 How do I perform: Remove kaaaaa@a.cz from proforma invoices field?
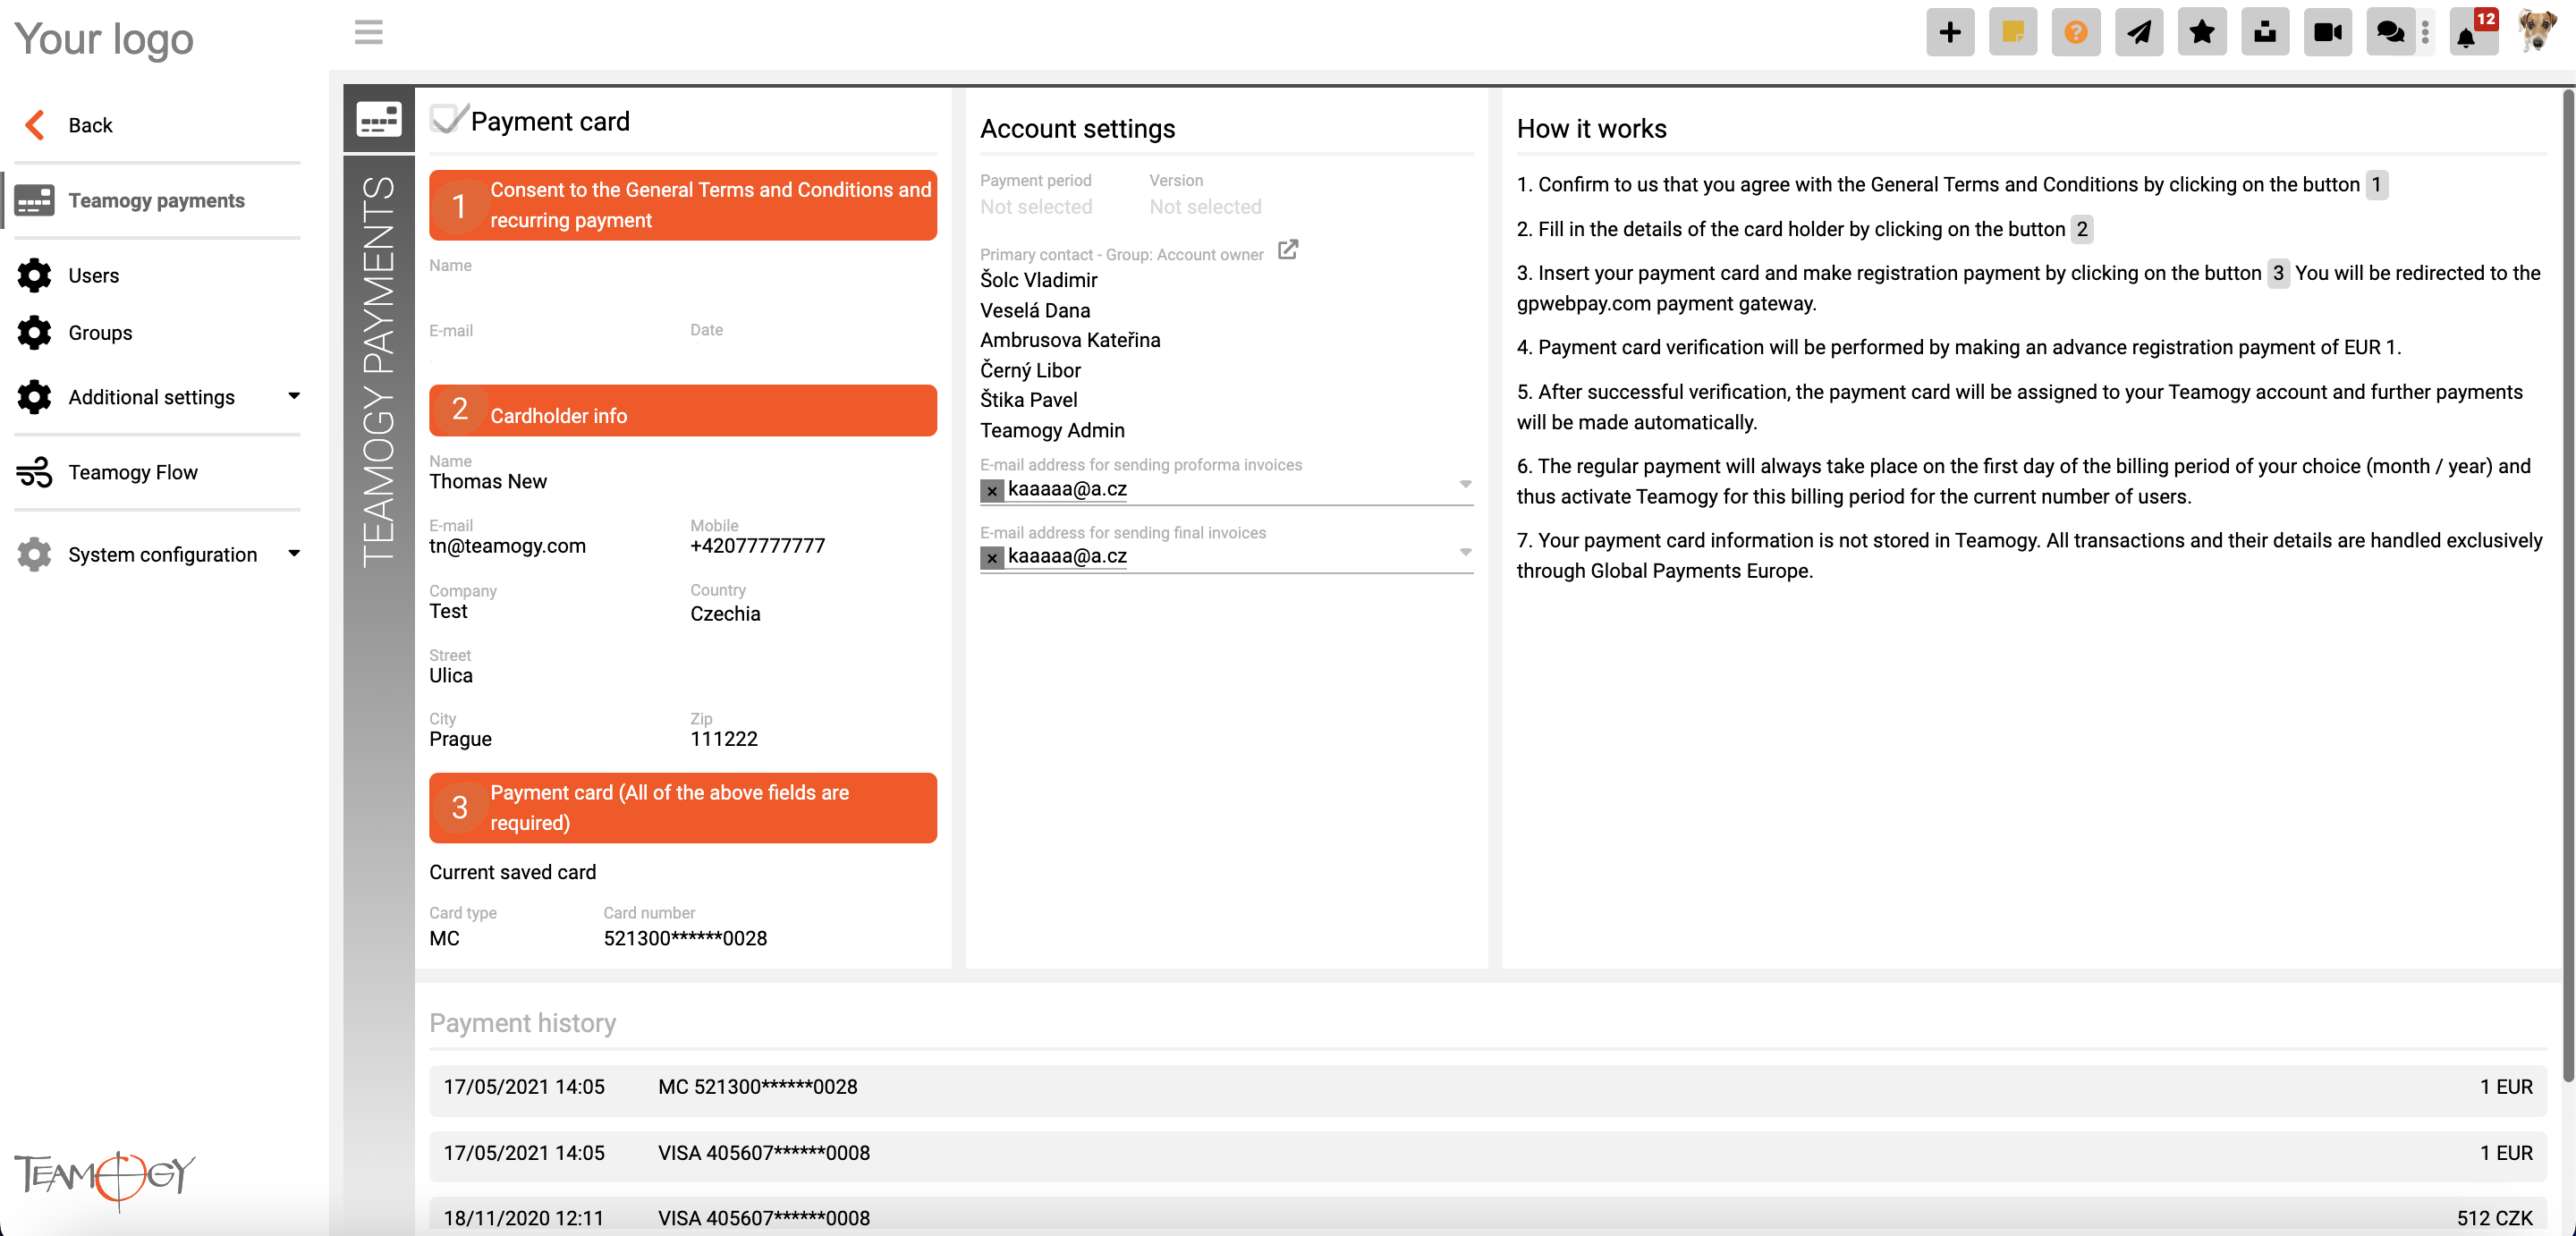pyautogui.click(x=991, y=490)
